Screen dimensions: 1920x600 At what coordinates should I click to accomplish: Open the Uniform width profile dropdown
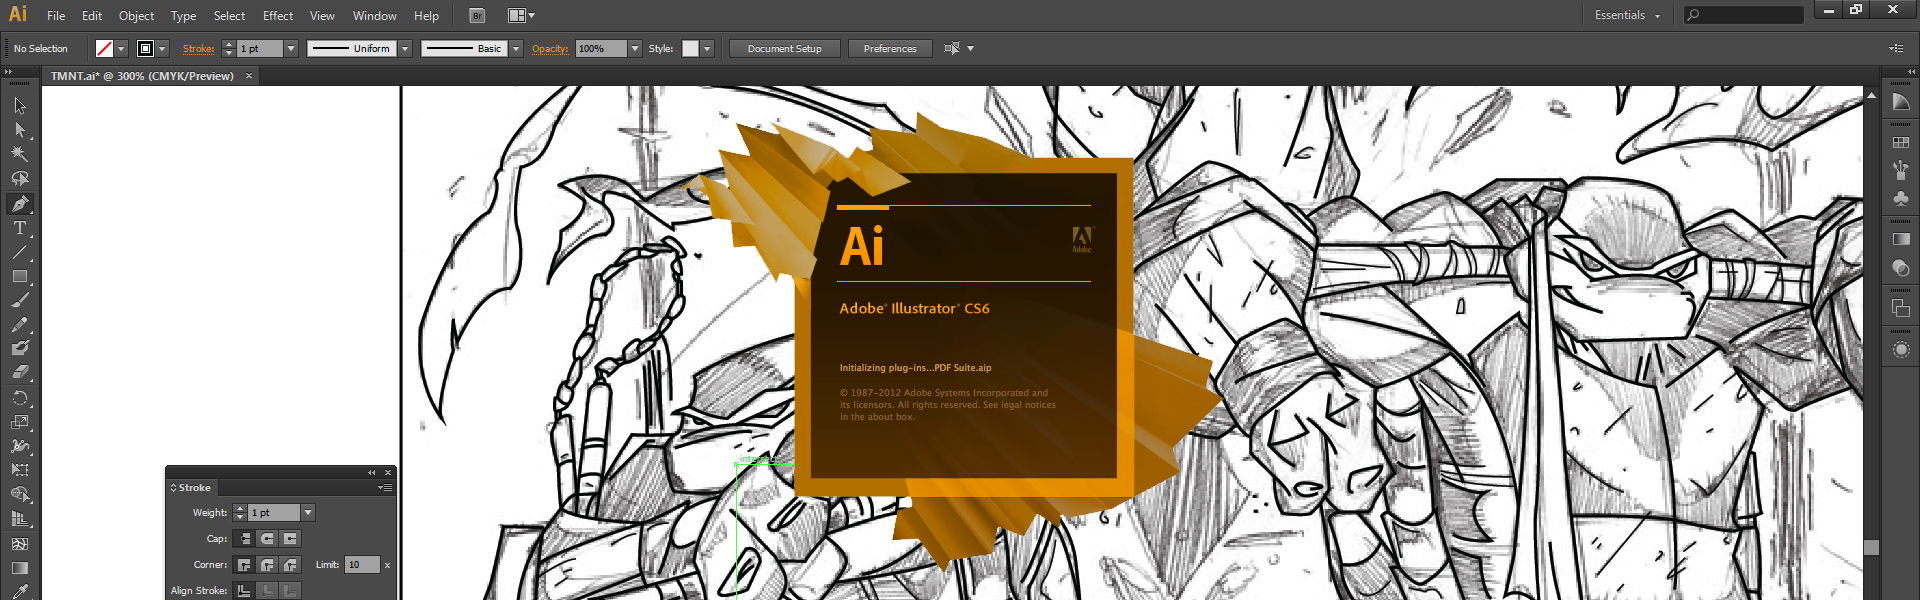click(x=405, y=49)
